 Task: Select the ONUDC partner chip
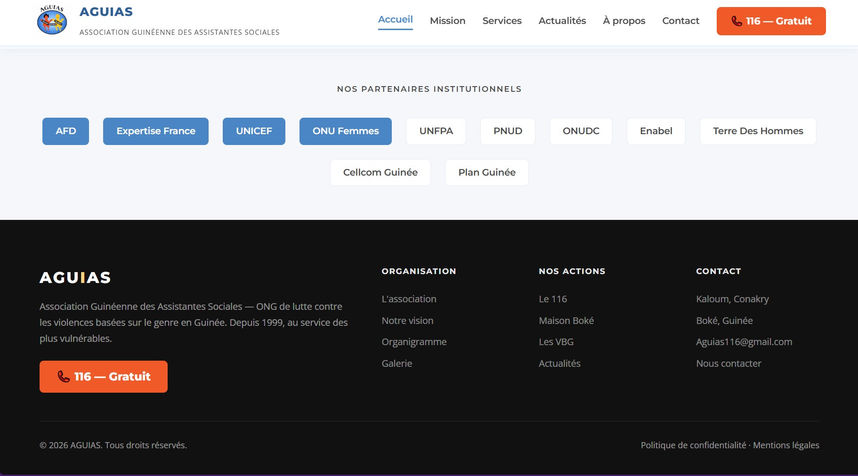tap(581, 131)
